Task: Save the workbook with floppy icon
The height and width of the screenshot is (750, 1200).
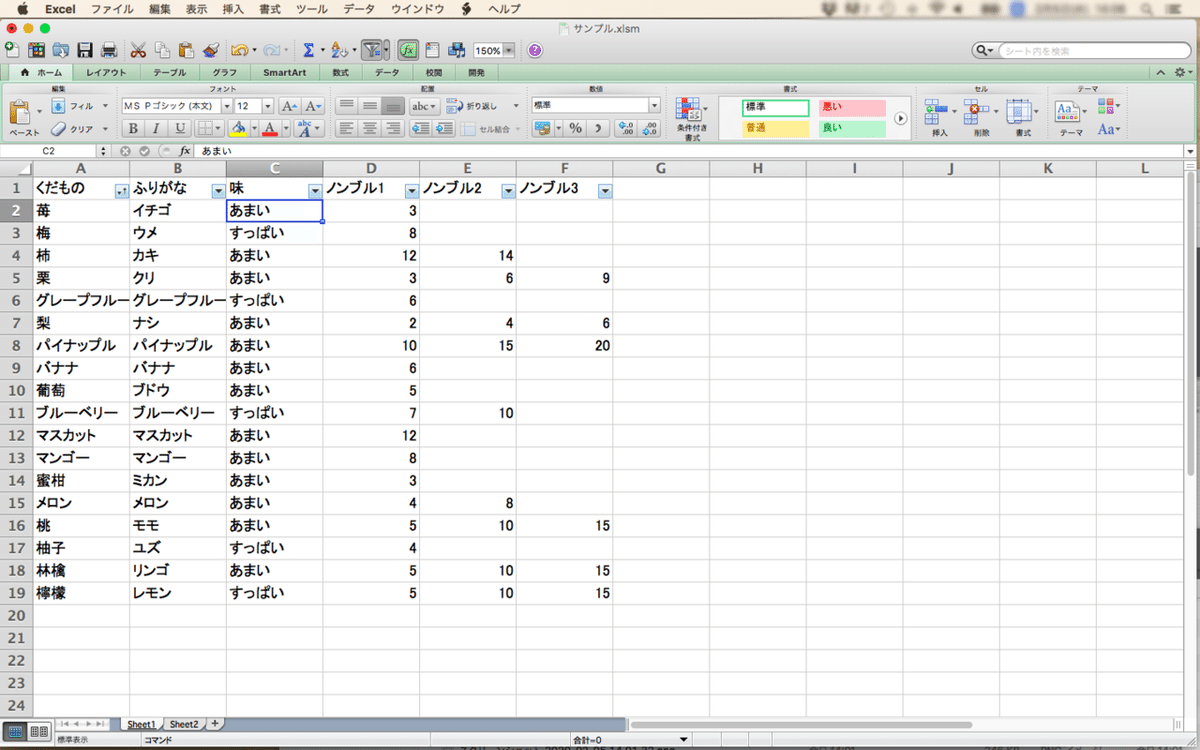Action: [x=85, y=49]
